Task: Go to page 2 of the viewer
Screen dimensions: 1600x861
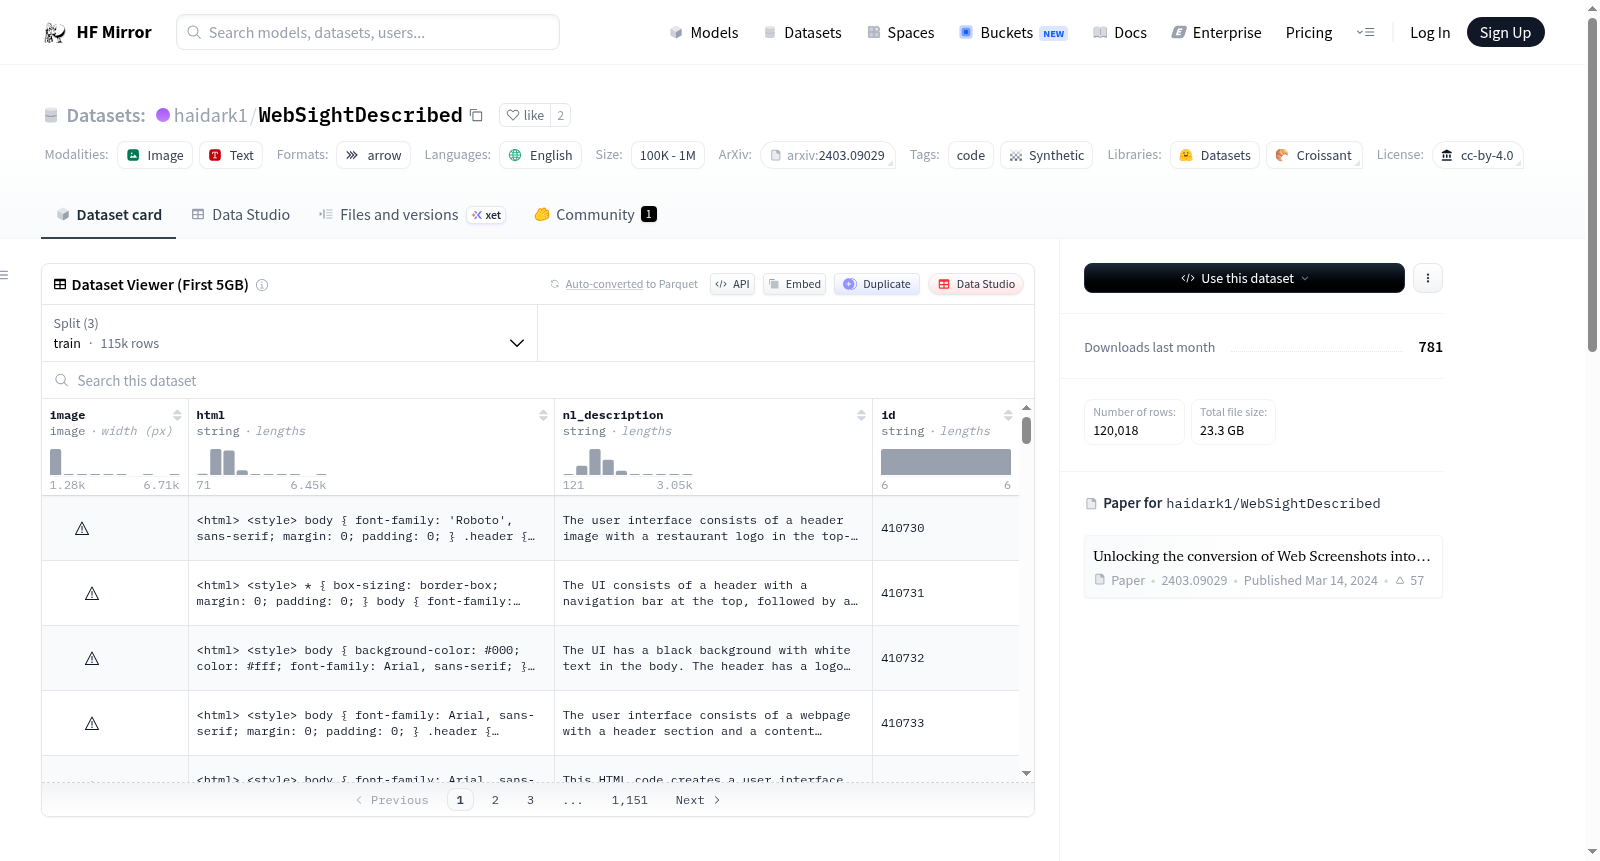Action: [x=495, y=800]
